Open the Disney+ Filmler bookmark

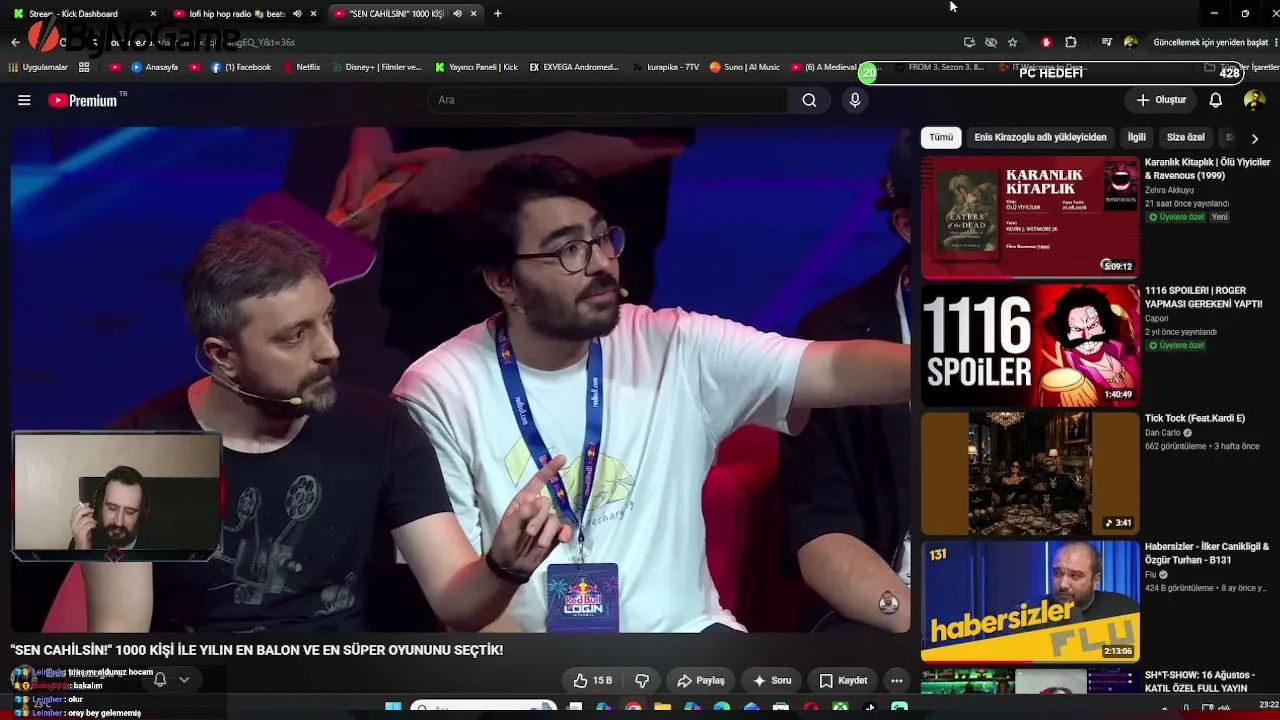click(375, 67)
